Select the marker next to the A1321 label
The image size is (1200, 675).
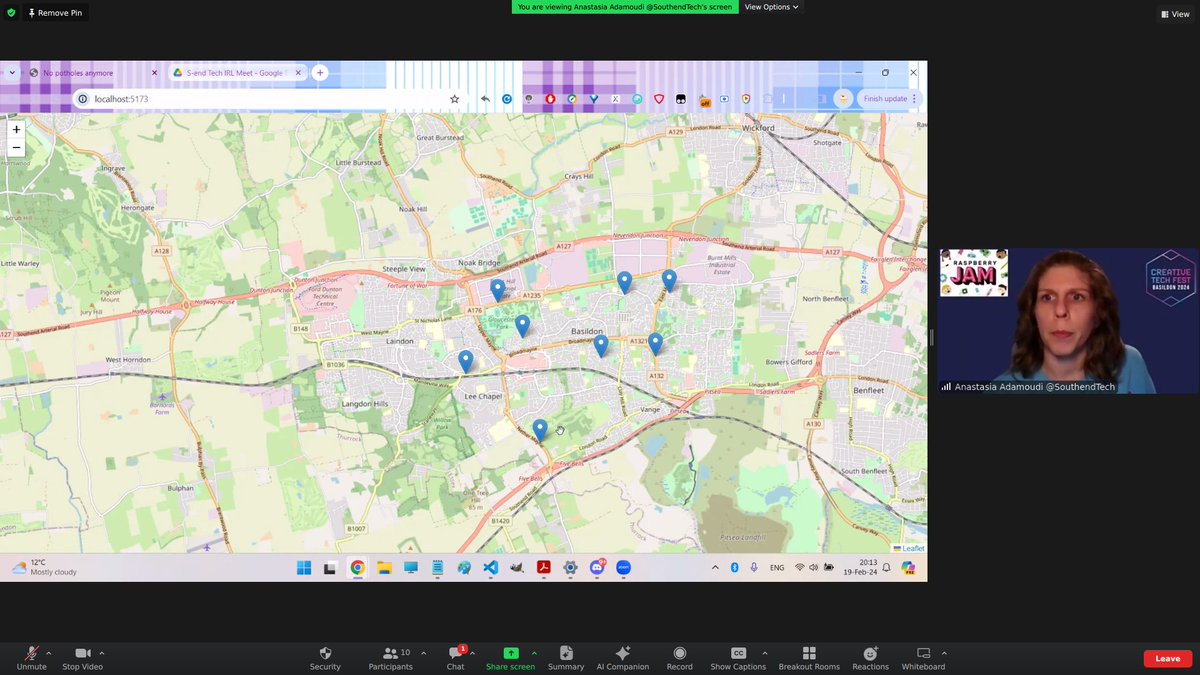[655, 343]
